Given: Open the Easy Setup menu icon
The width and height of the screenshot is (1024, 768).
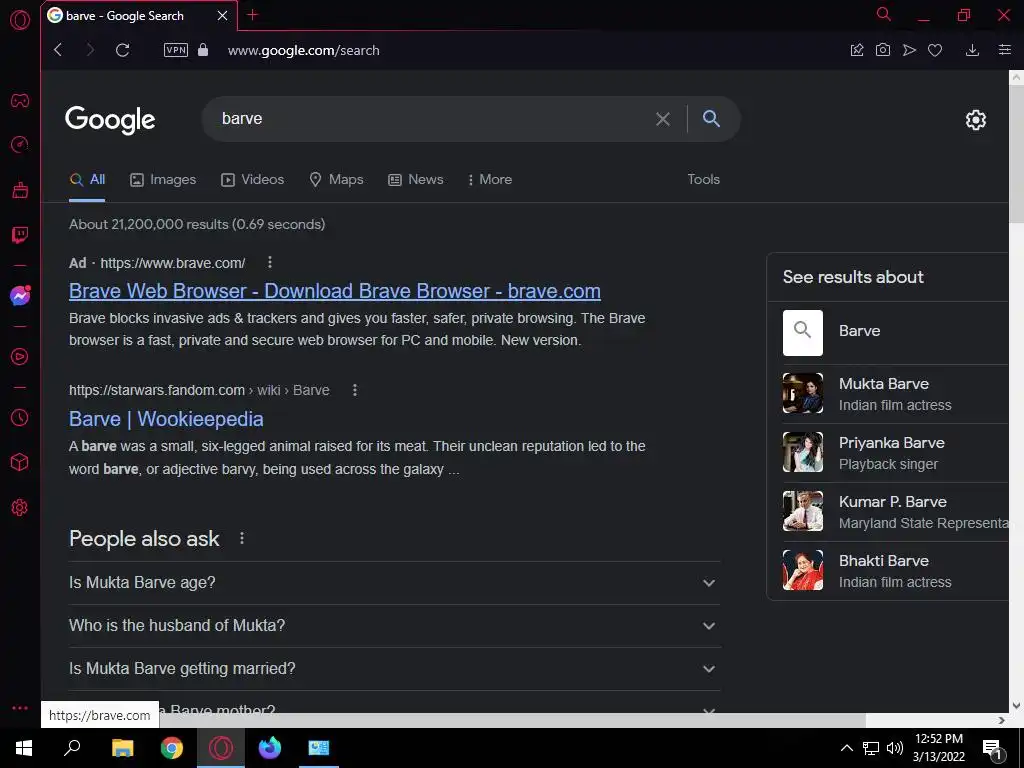Looking at the screenshot, I should 1005,50.
